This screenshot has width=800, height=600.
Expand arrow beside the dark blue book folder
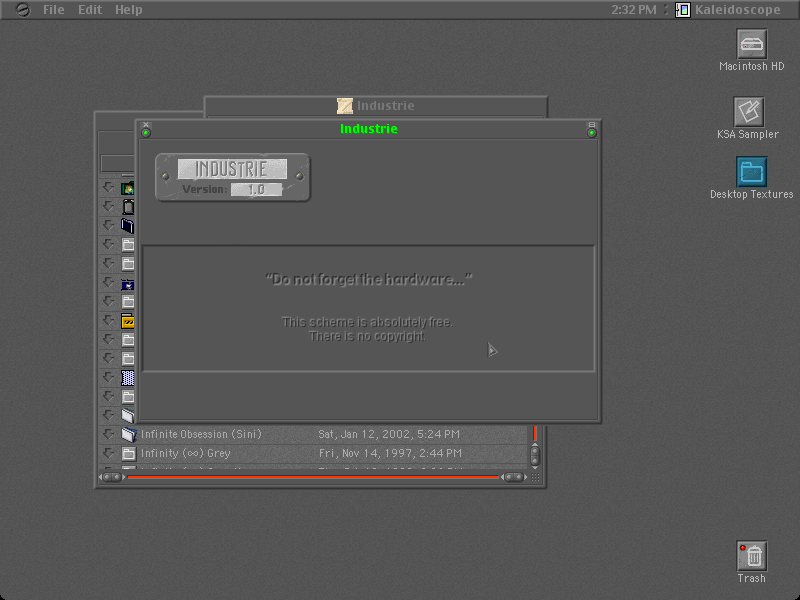108,225
